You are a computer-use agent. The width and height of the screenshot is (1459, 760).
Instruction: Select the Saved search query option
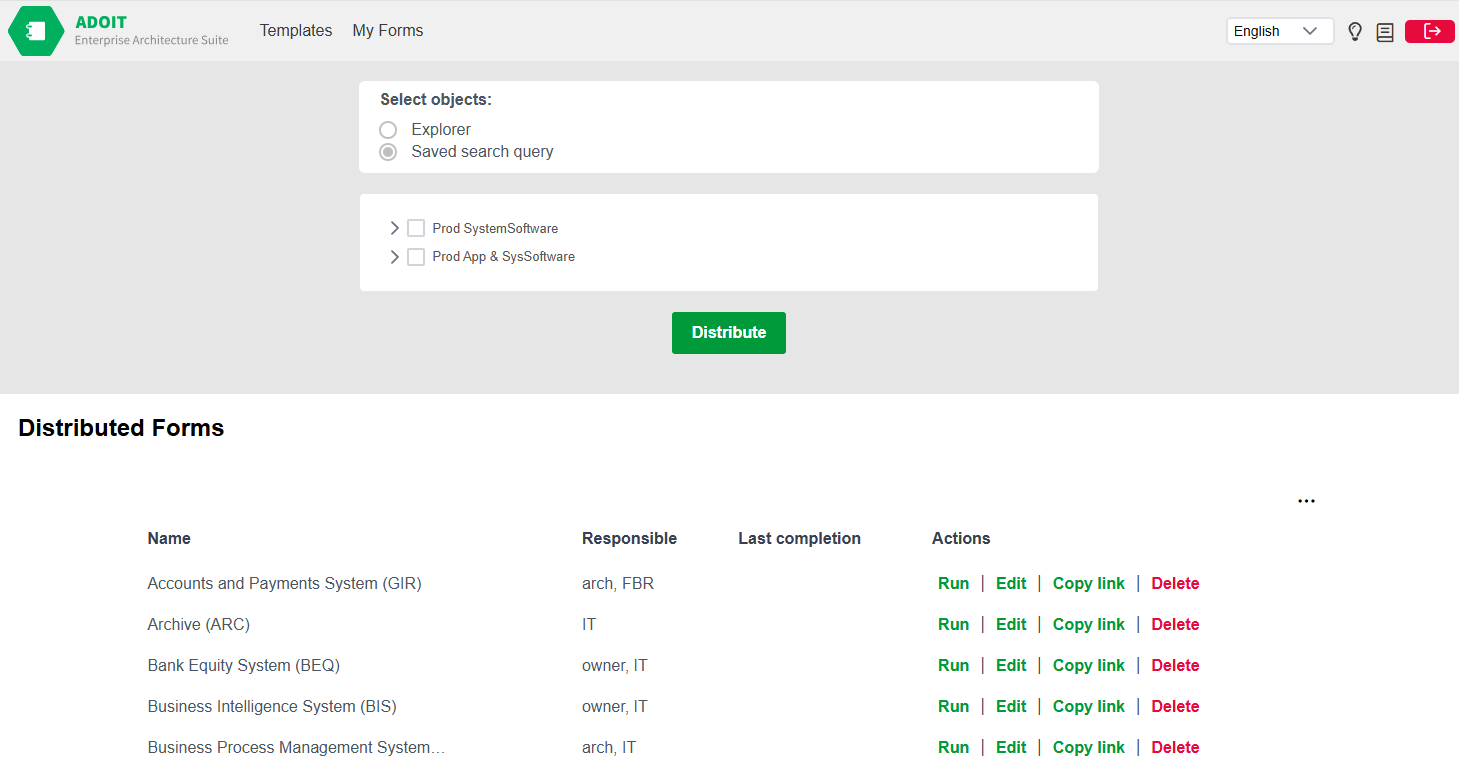pyautogui.click(x=388, y=152)
